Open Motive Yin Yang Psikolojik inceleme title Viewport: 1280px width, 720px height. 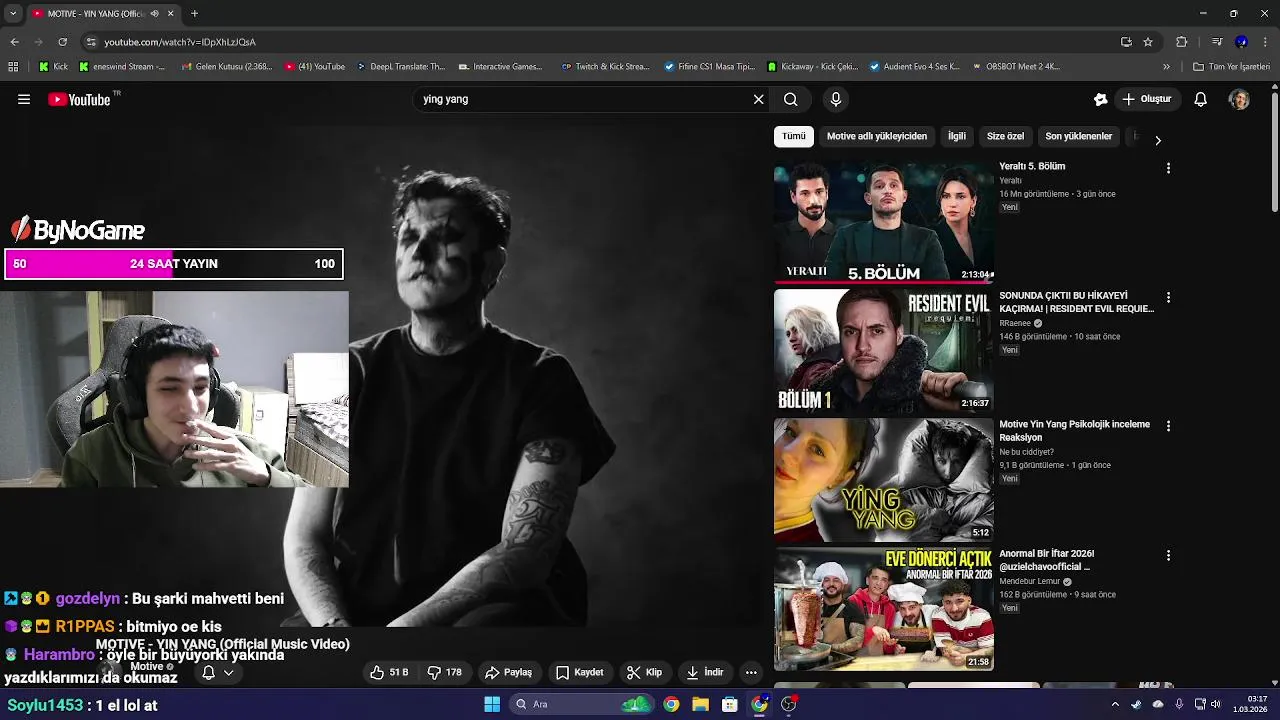click(x=1074, y=430)
